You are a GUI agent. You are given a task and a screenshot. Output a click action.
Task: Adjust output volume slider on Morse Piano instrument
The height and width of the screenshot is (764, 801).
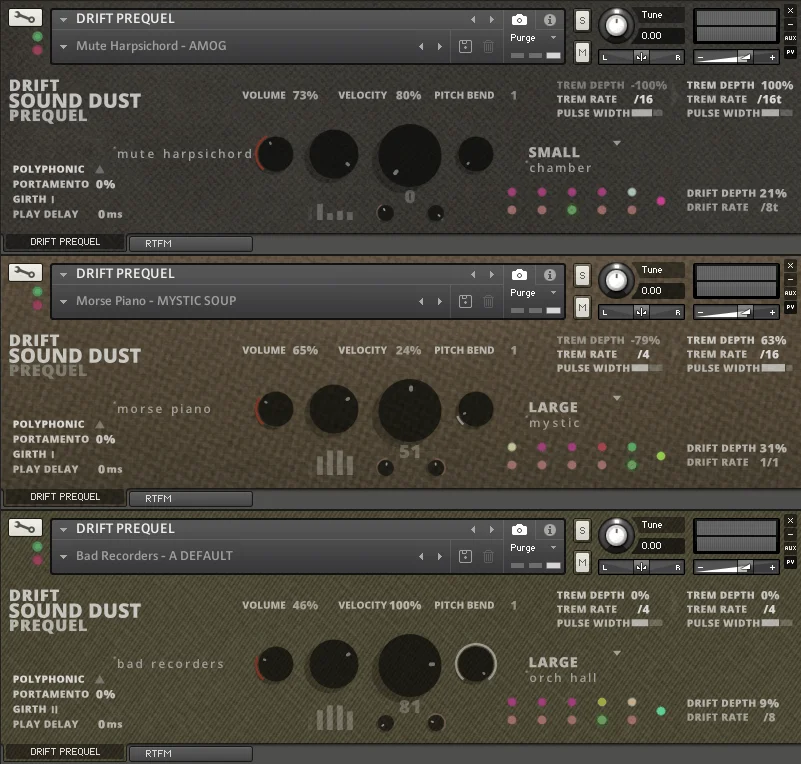736,312
